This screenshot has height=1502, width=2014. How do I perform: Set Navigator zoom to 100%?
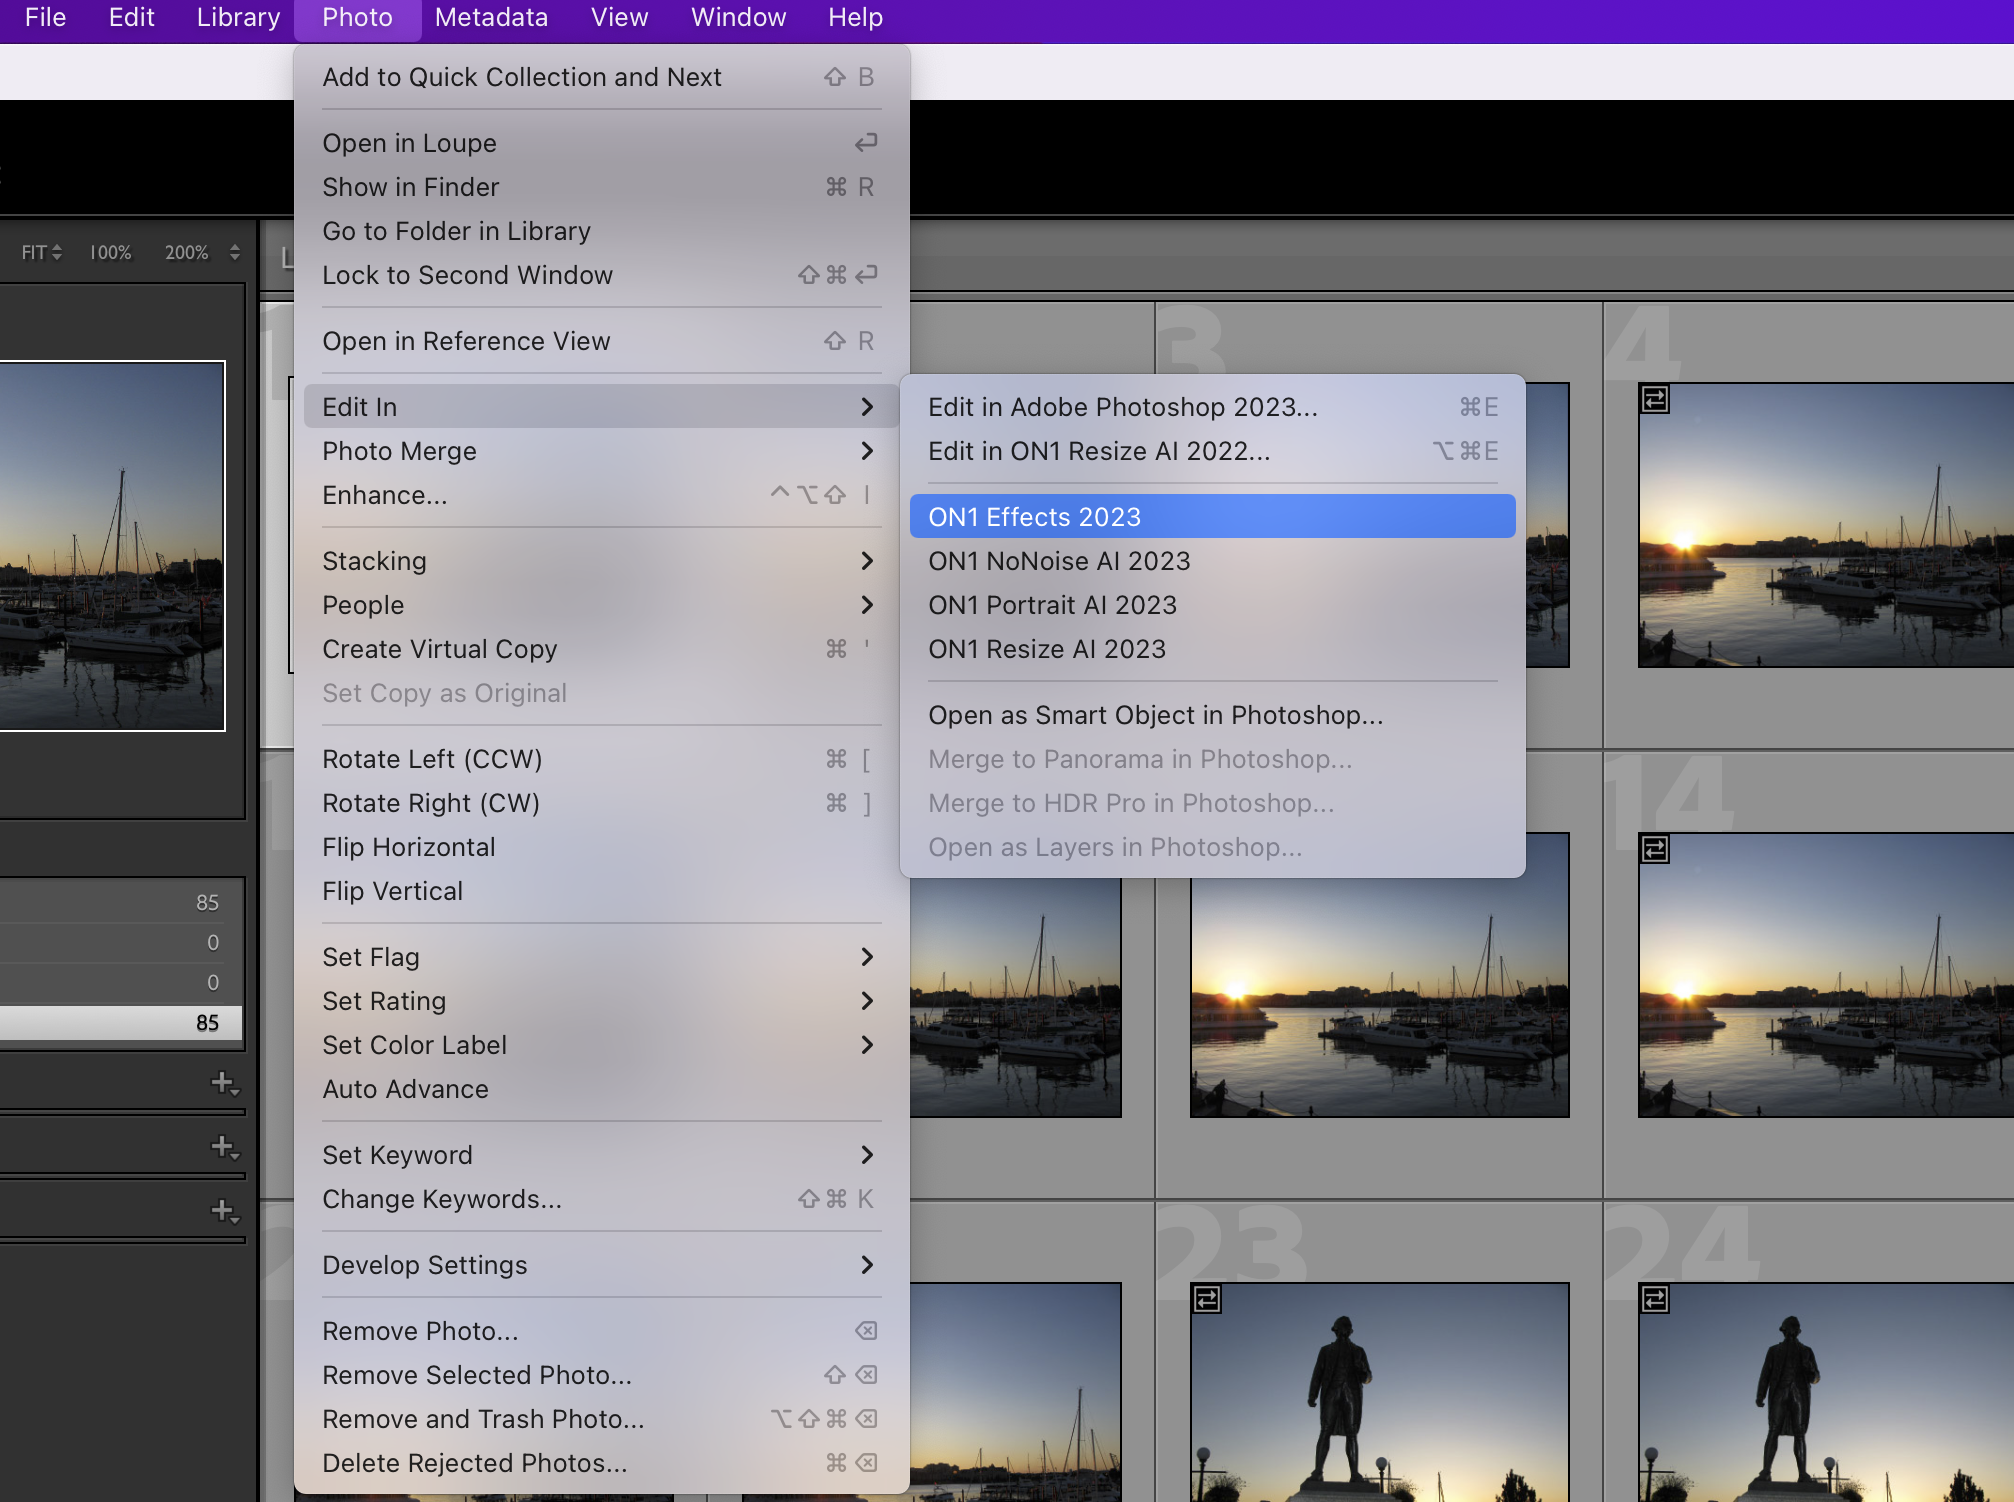point(110,252)
